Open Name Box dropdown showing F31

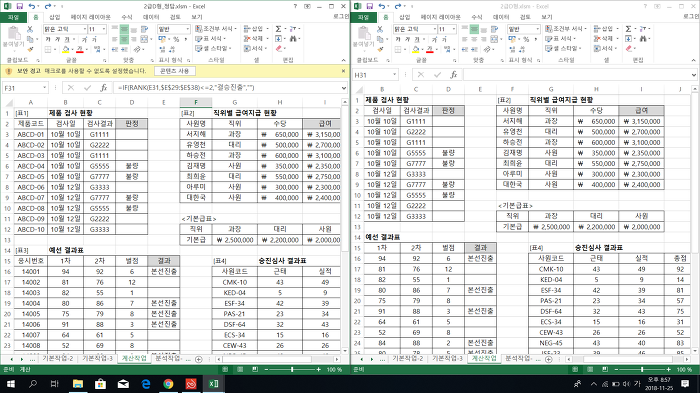pos(45,88)
